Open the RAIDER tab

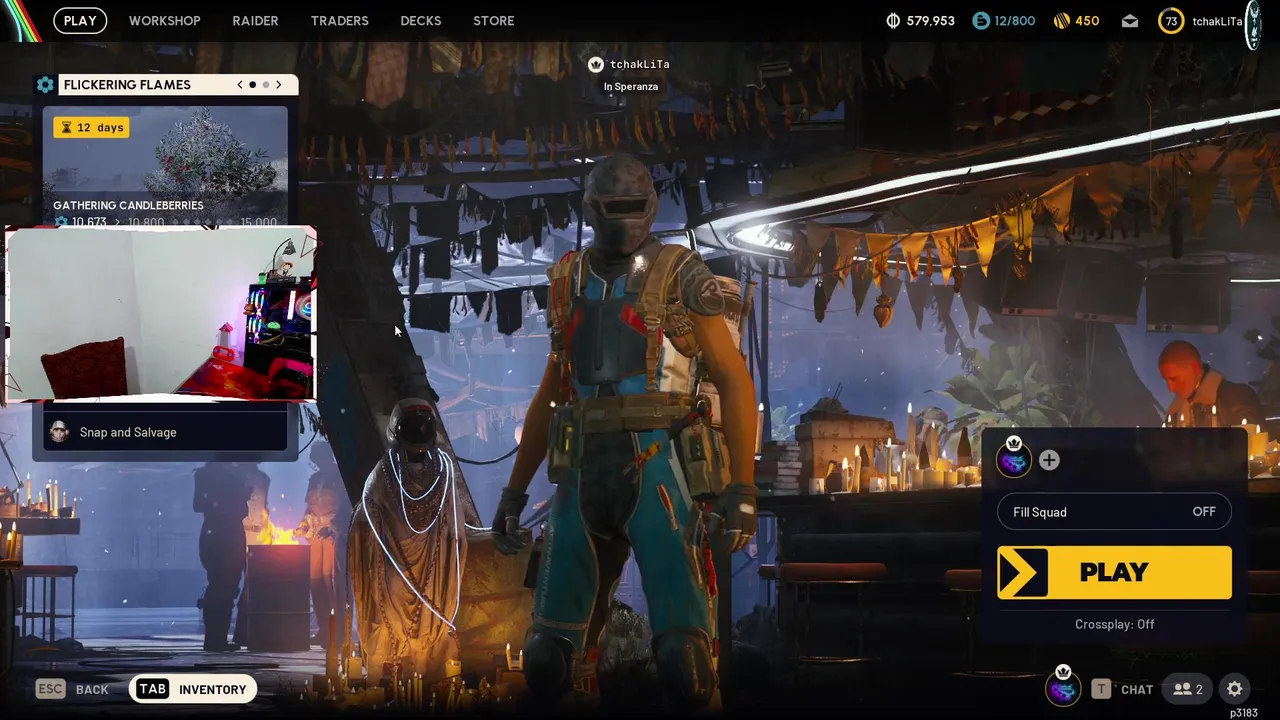click(255, 20)
